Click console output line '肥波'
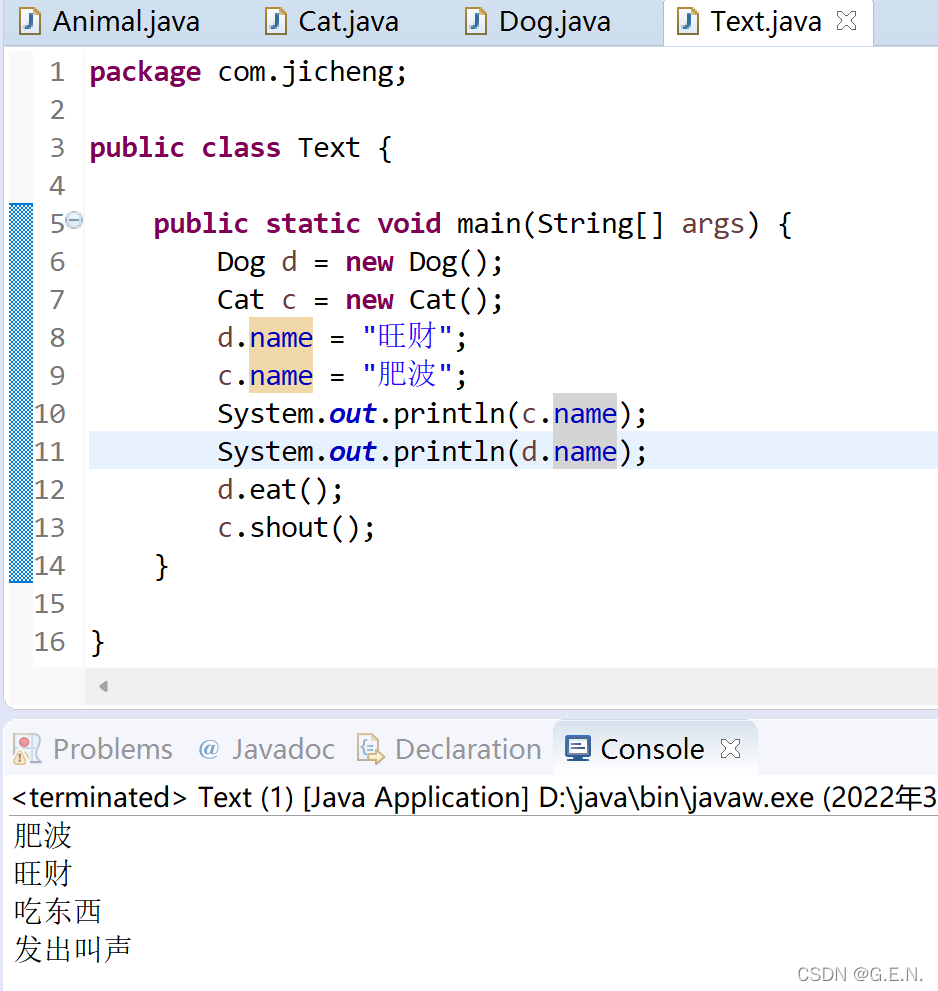The width and height of the screenshot is (938, 991). (x=42, y=836)
